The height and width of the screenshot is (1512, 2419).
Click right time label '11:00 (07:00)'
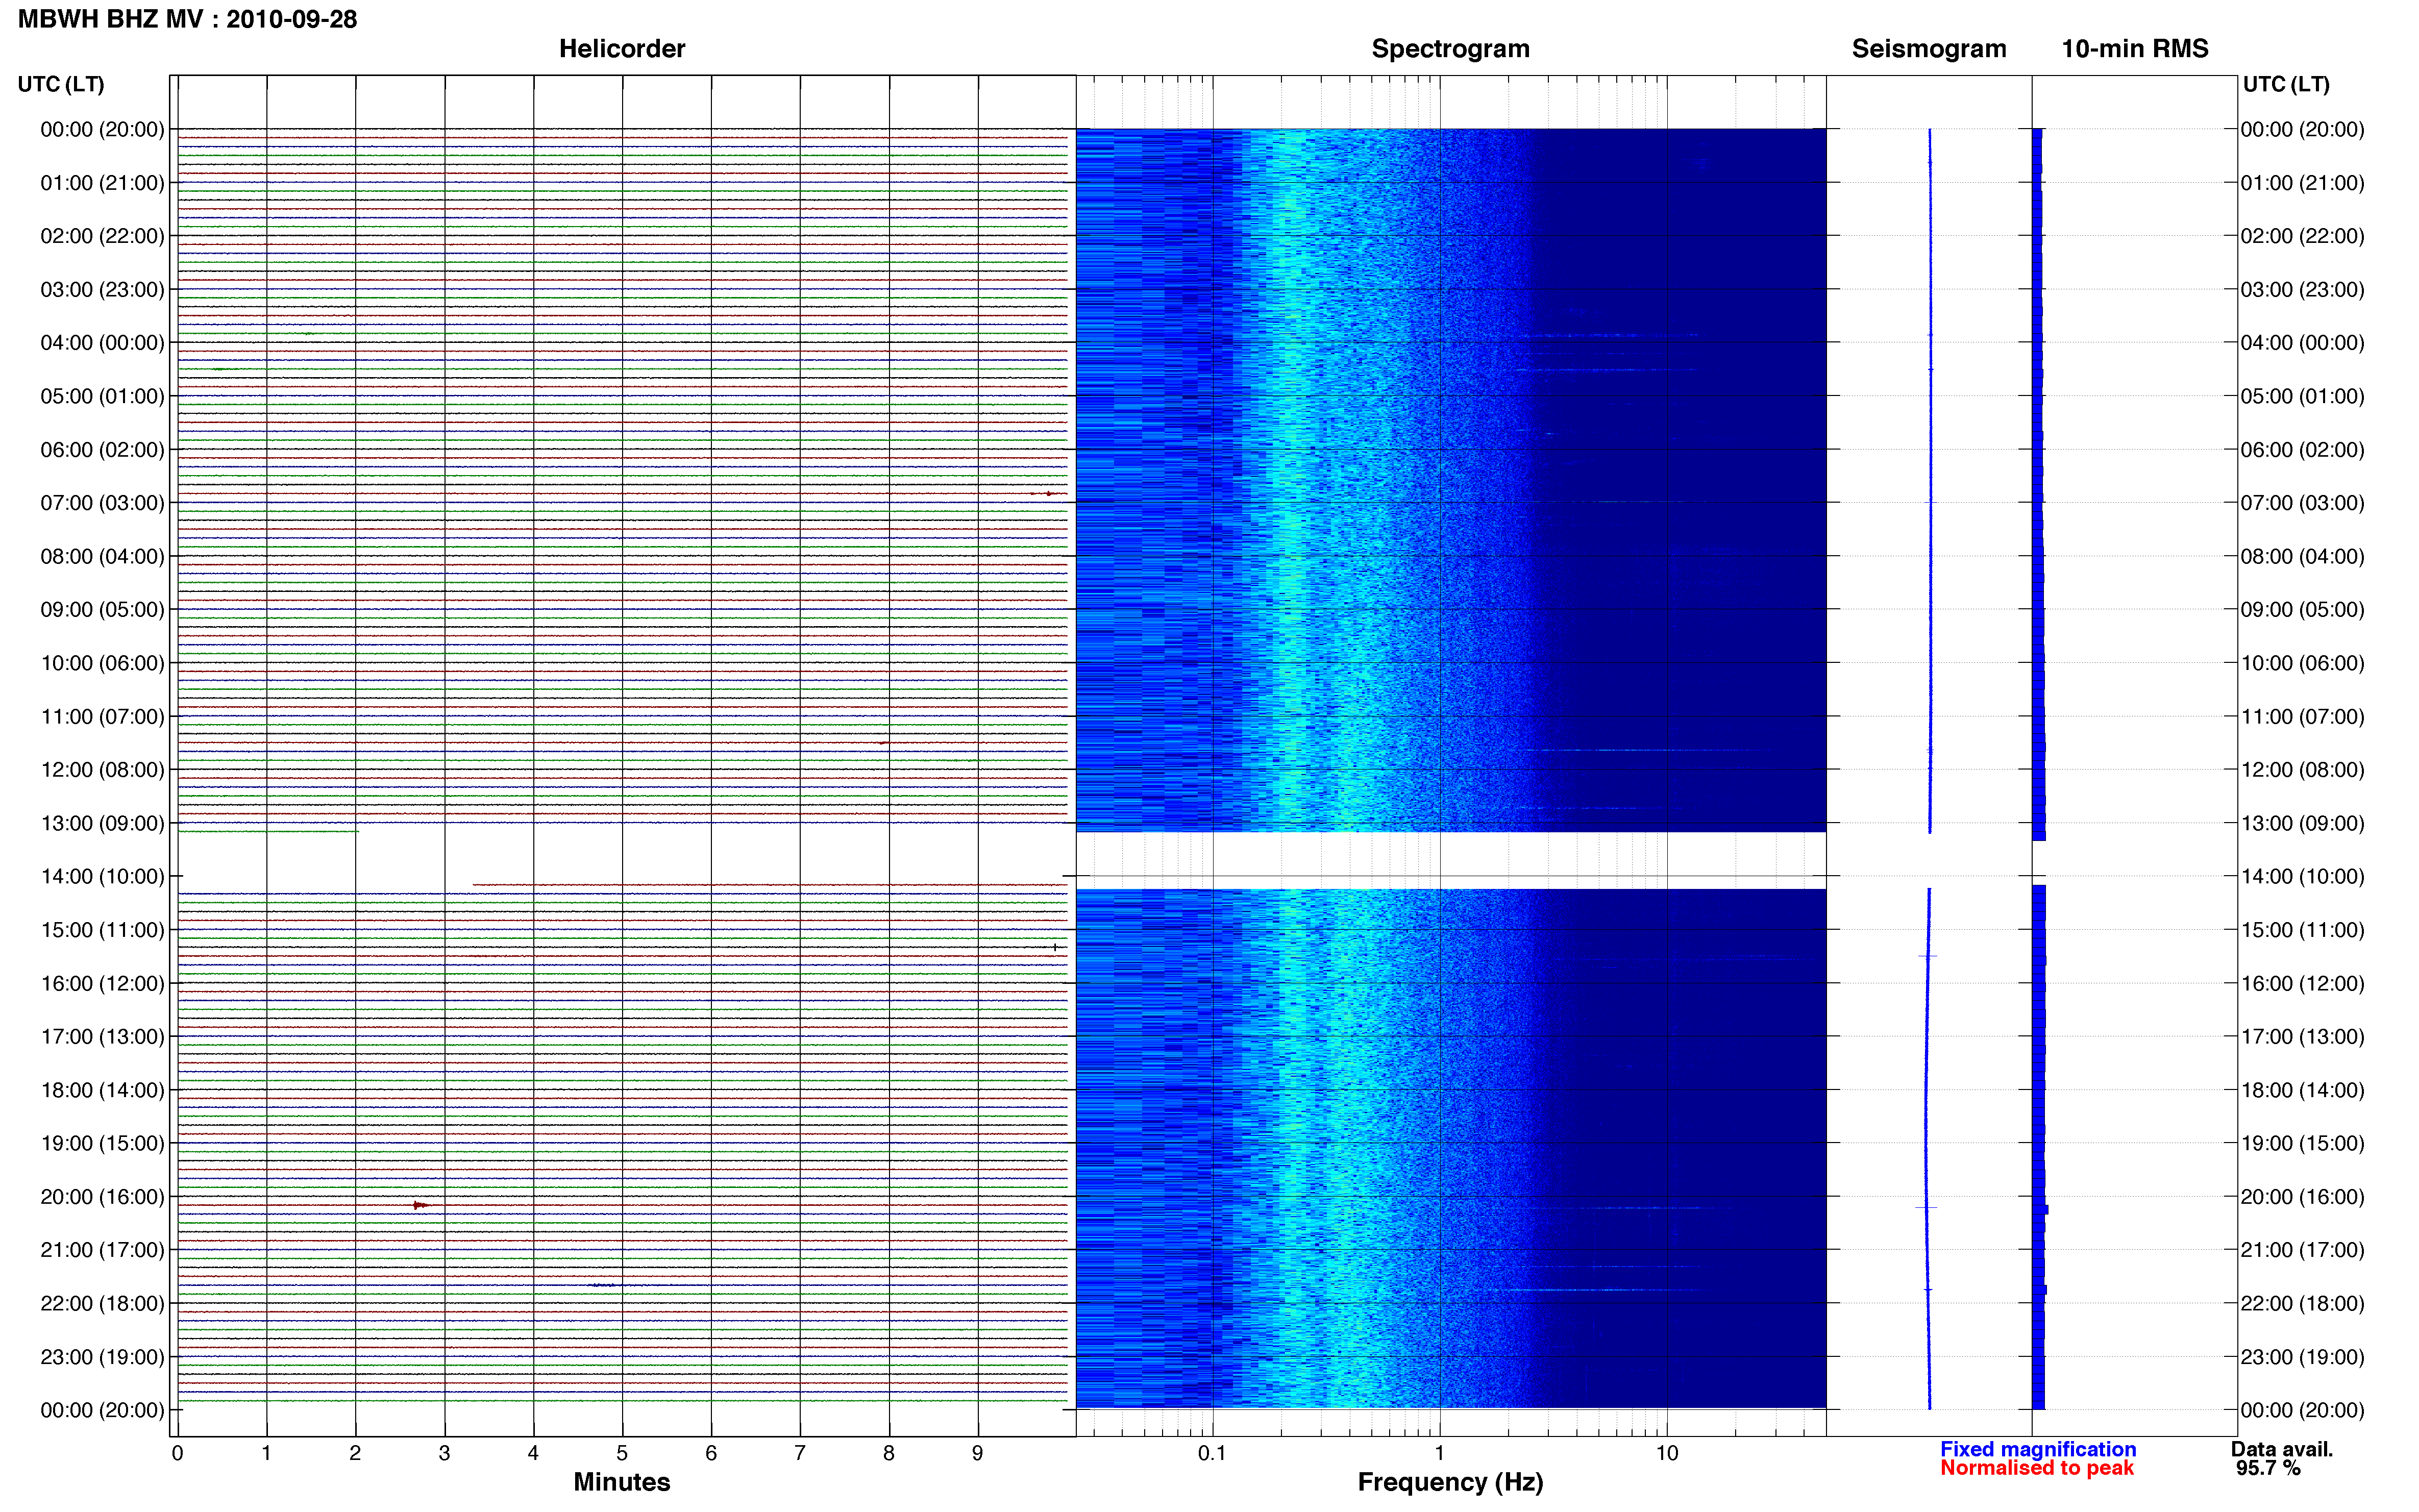[2302, 716]
